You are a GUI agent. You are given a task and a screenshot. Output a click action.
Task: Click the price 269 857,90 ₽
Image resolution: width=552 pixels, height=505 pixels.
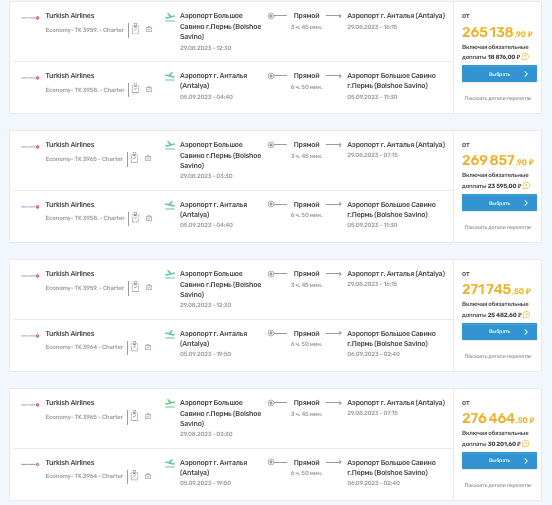click(498, 161)
